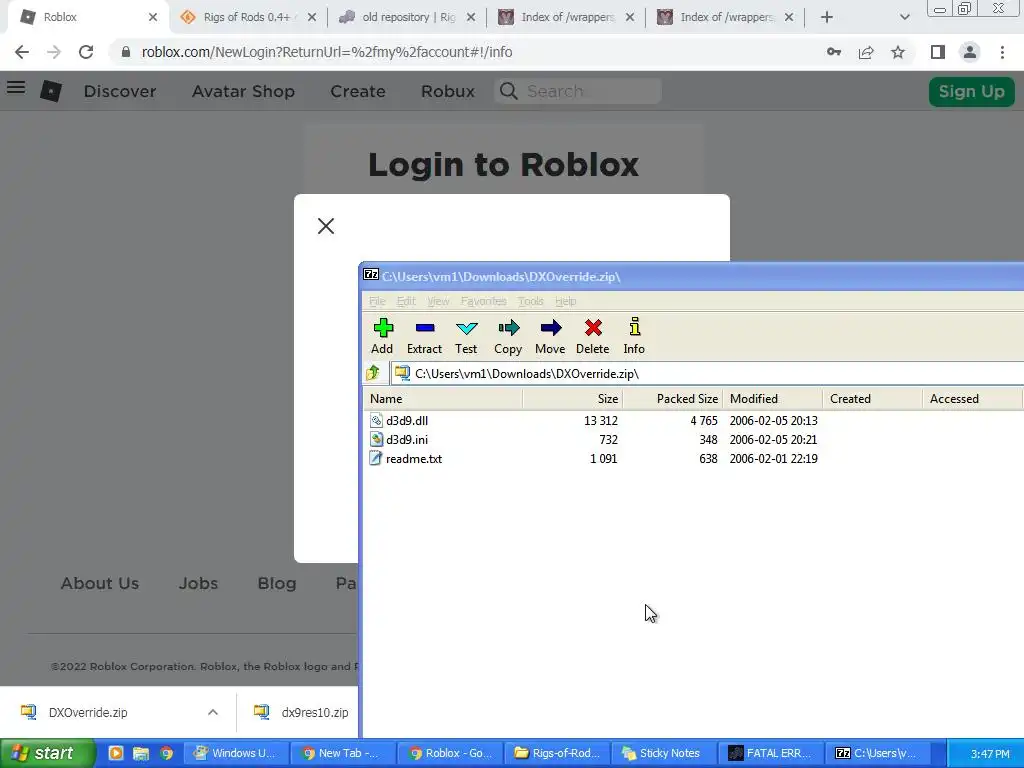Open archive Info in 7-Zip toolbar
1024x768 pixels.
[634, 336]
